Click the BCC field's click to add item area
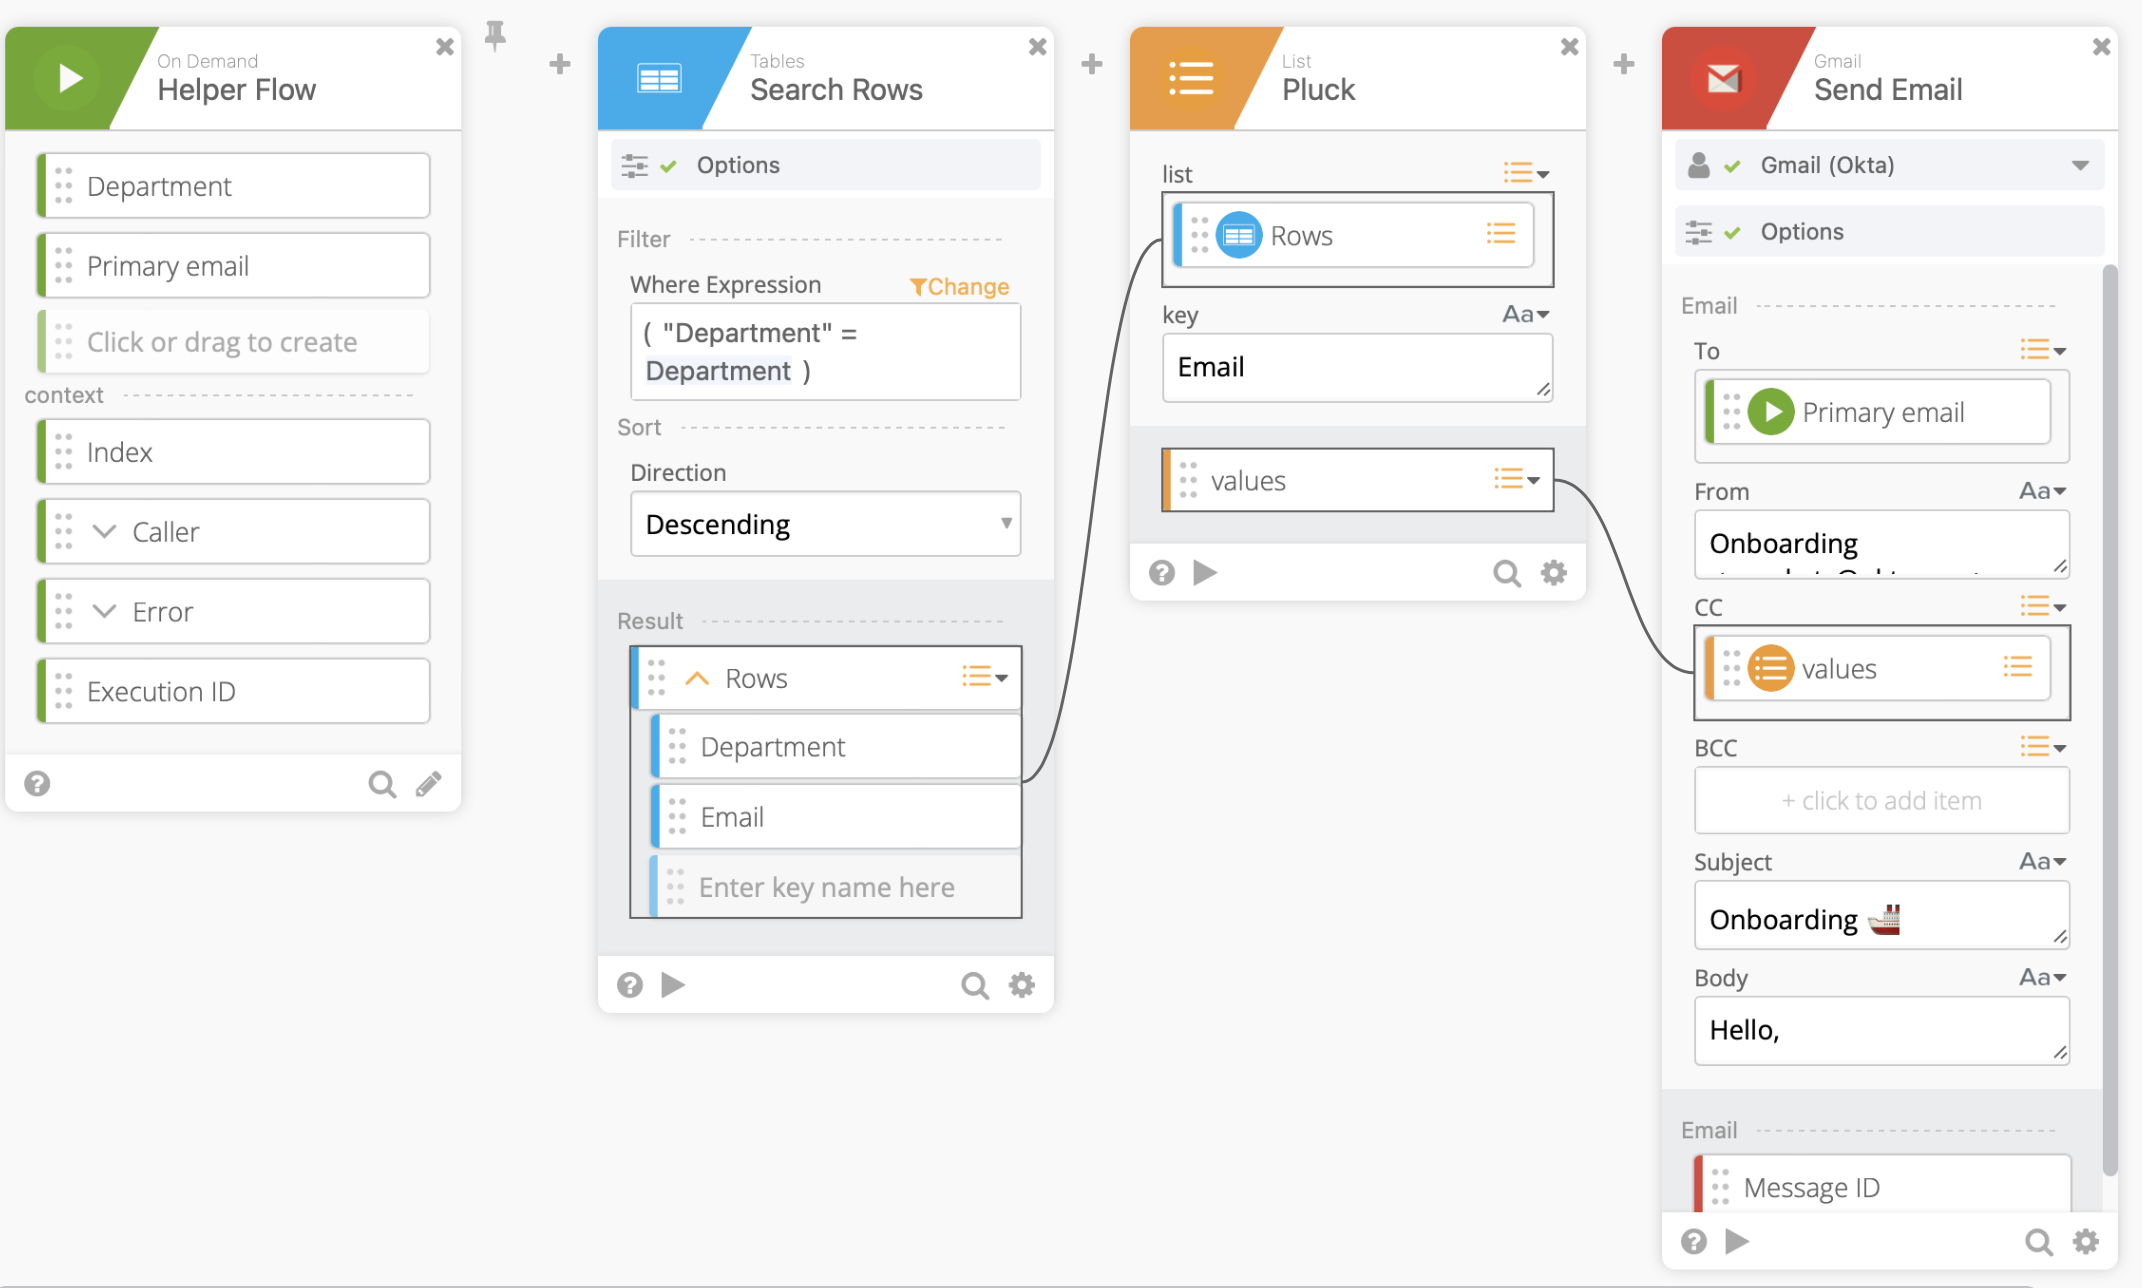 coord(1880,800)
